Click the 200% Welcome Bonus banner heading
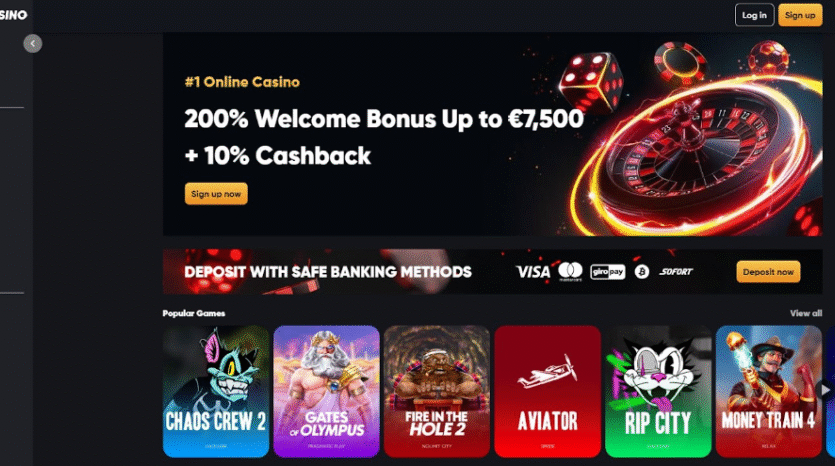 (384, 119)
